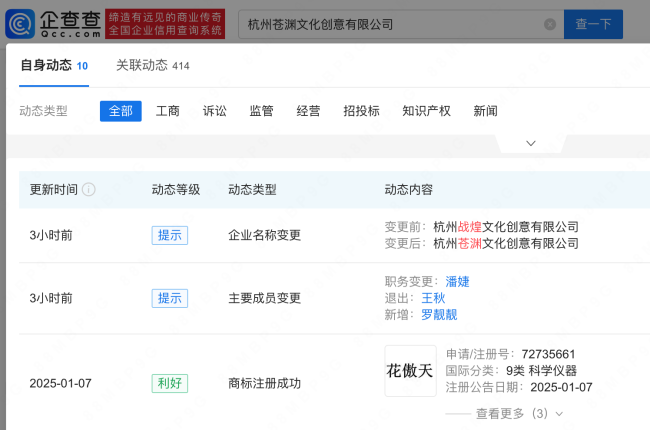650x430 pixels.
Task: Open the 花傲天 trademark thumbnail
Action: tap(410, 371)
